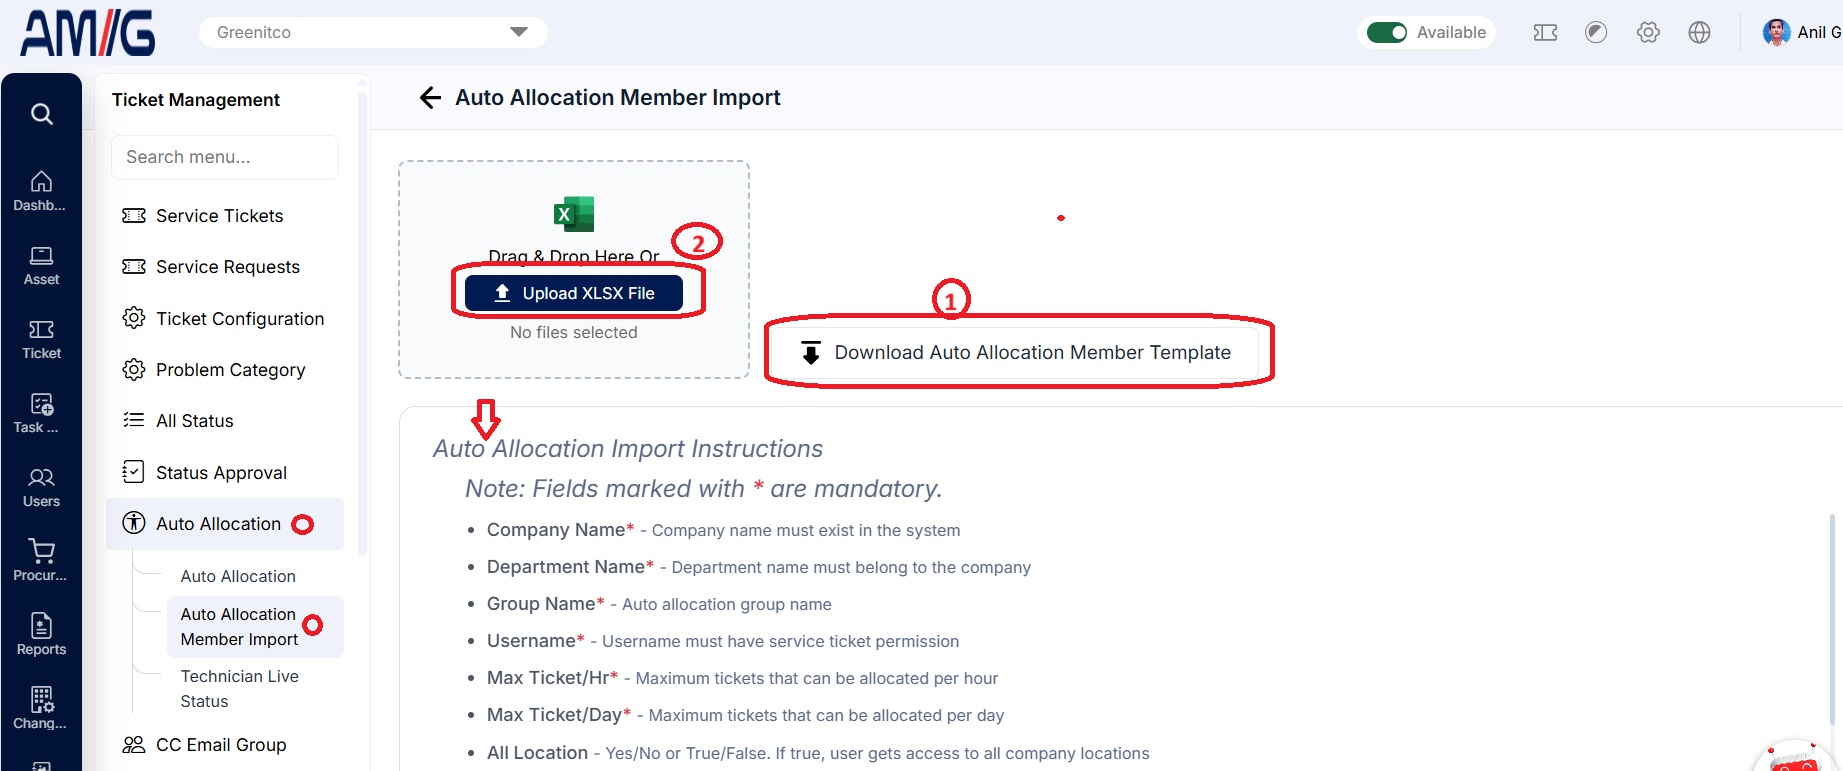Open the Users module icon
Viewport: 1843px width, 771px height.
point(41,488)
